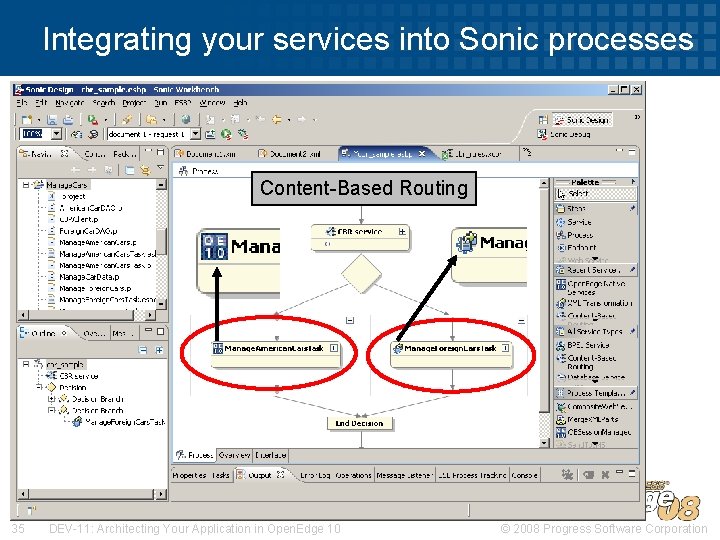
Task: Expand the first Decision Branch node in Outline
Action: [51, 399]
